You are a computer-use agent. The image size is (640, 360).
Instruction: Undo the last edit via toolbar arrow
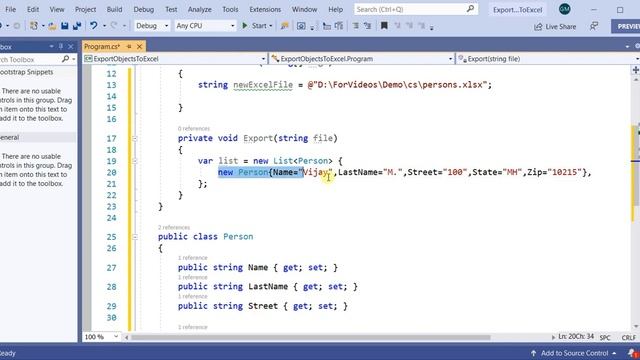pyautogui.click(x=94, y=26)
